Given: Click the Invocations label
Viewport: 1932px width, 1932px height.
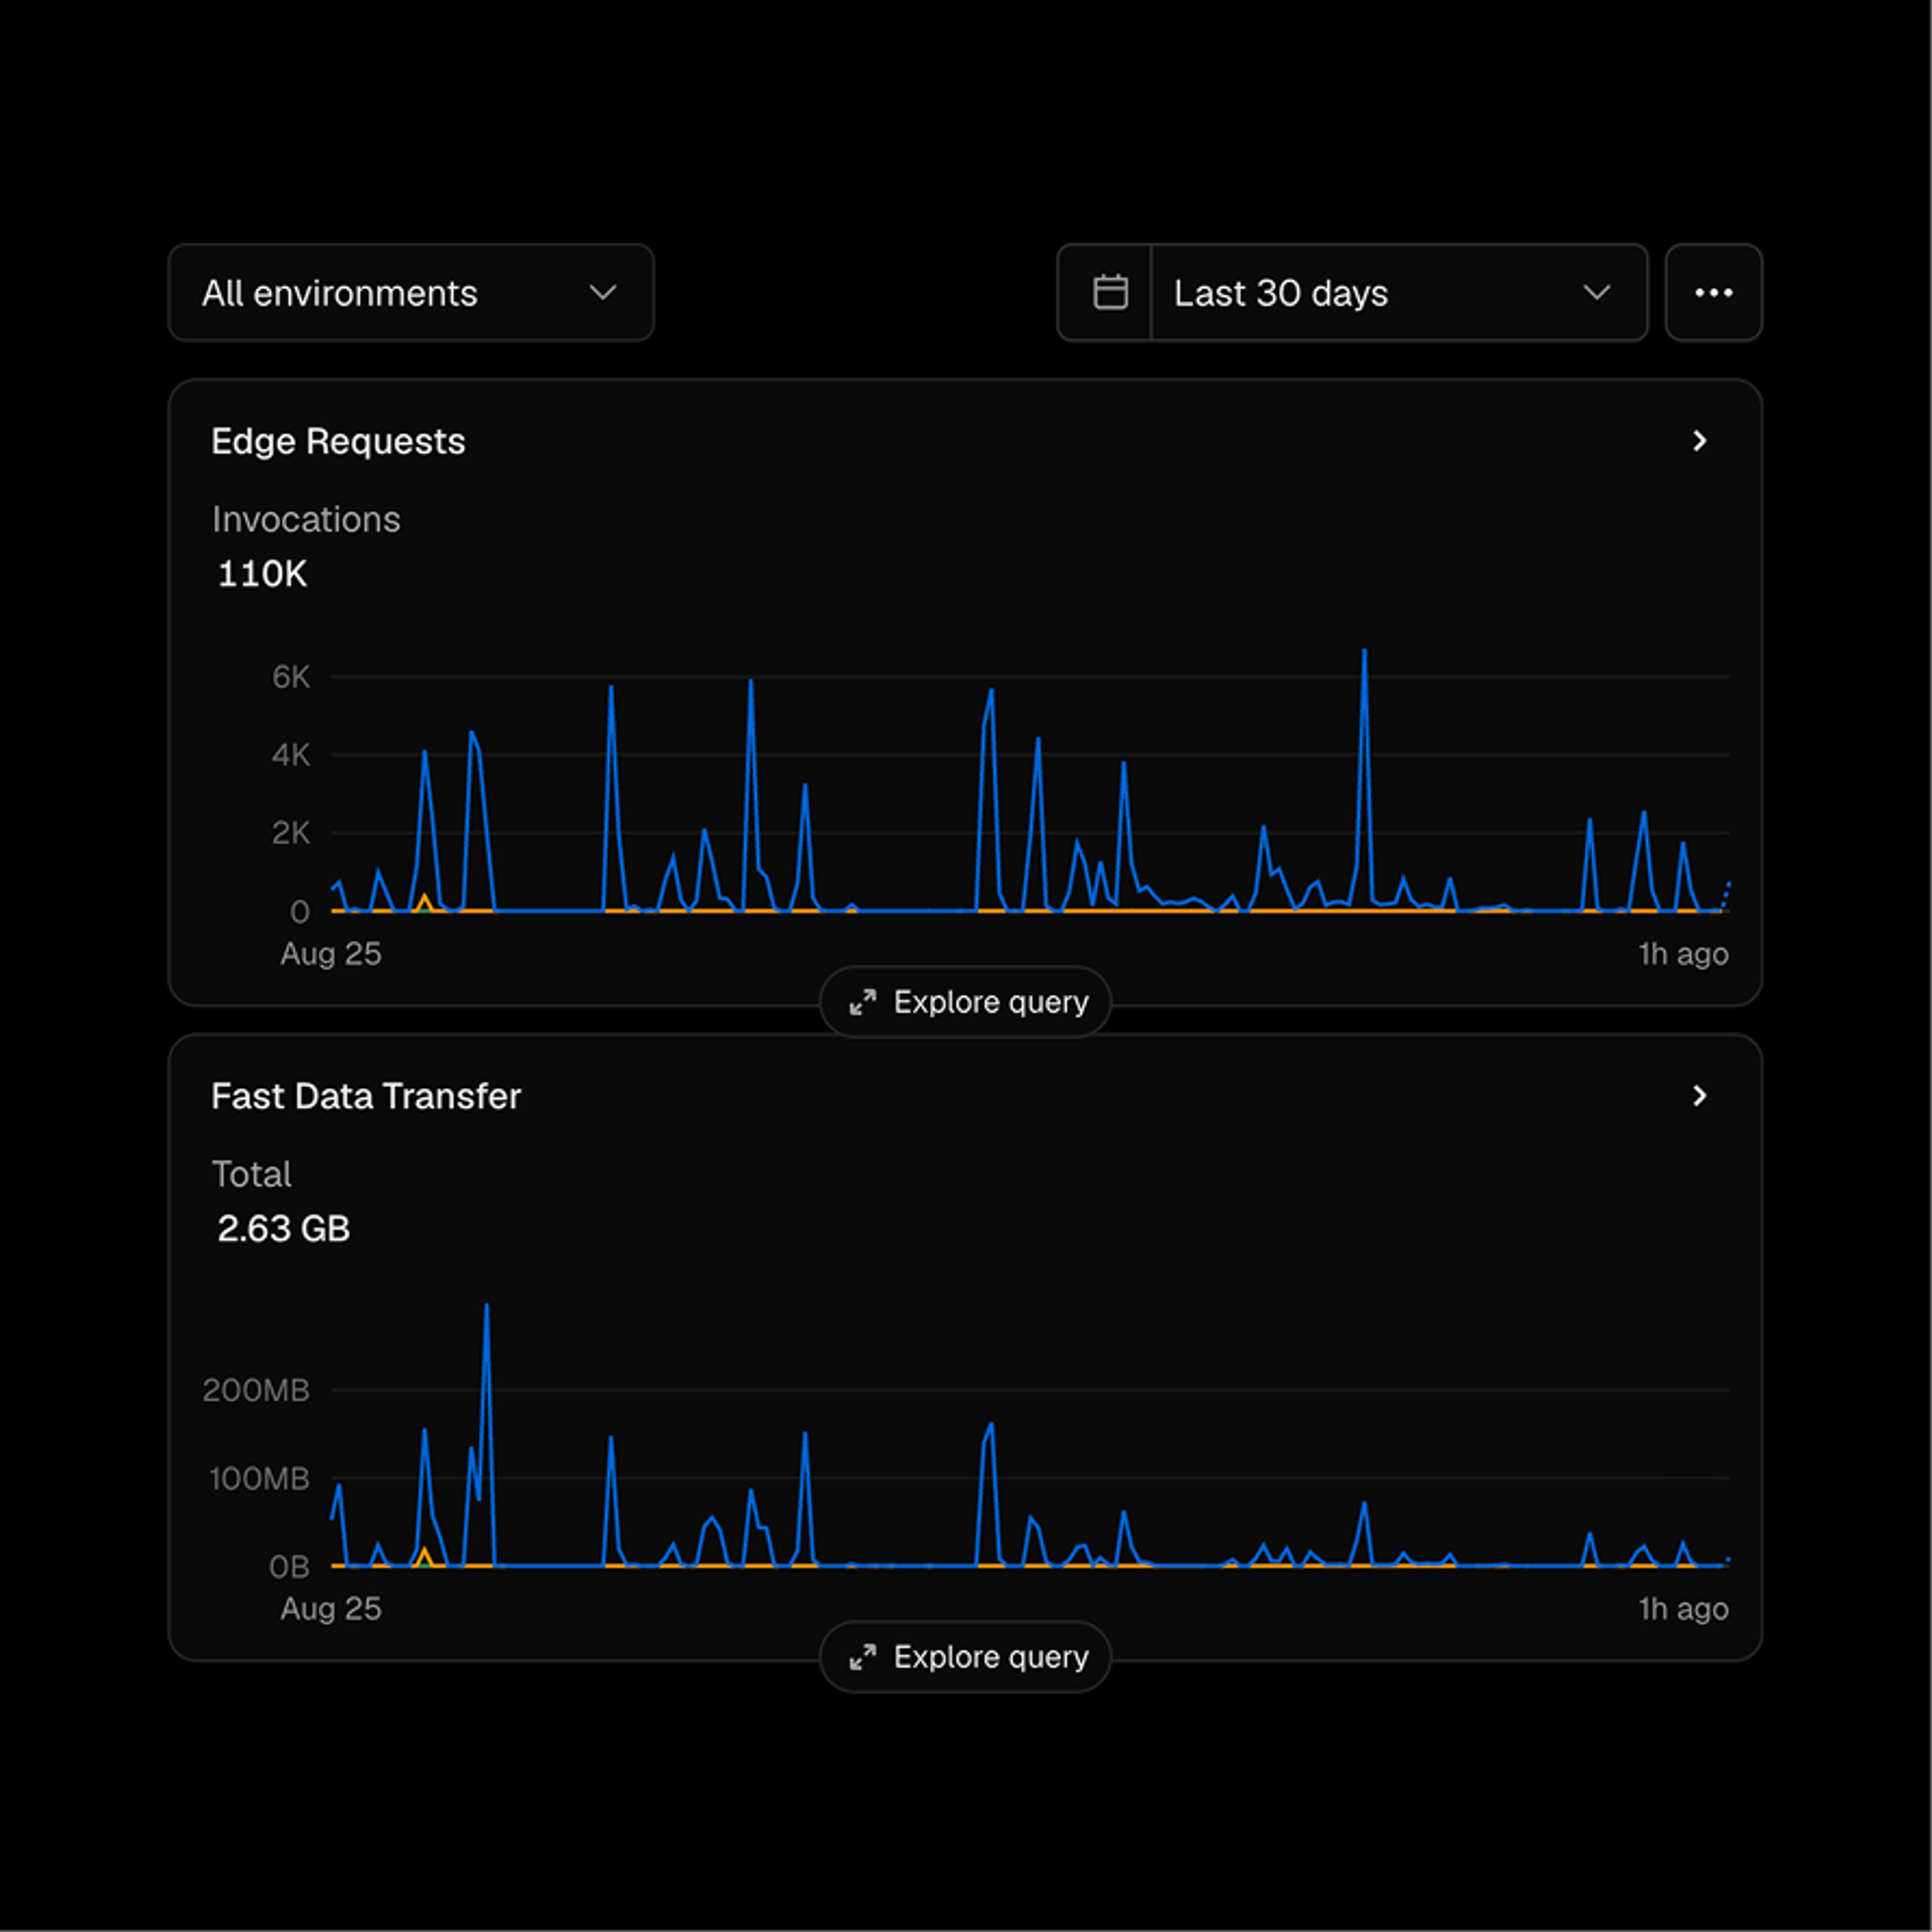Looking at the screenshot, I should point(306,519).
